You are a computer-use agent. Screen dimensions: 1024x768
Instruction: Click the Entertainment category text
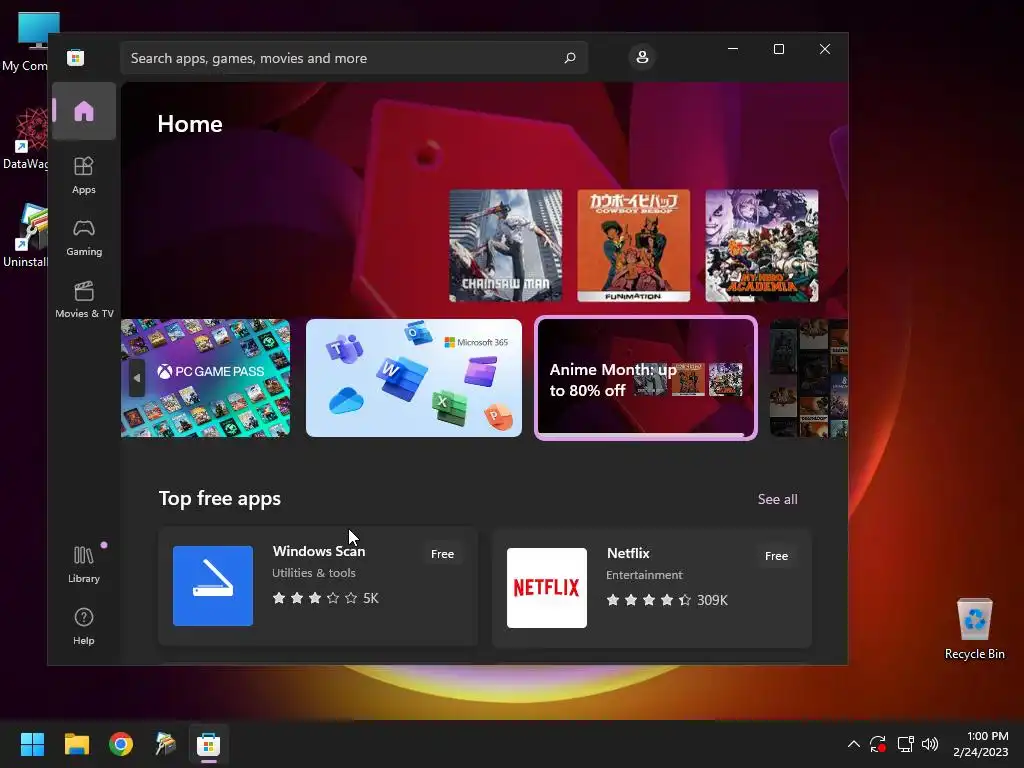pos(644,575)
